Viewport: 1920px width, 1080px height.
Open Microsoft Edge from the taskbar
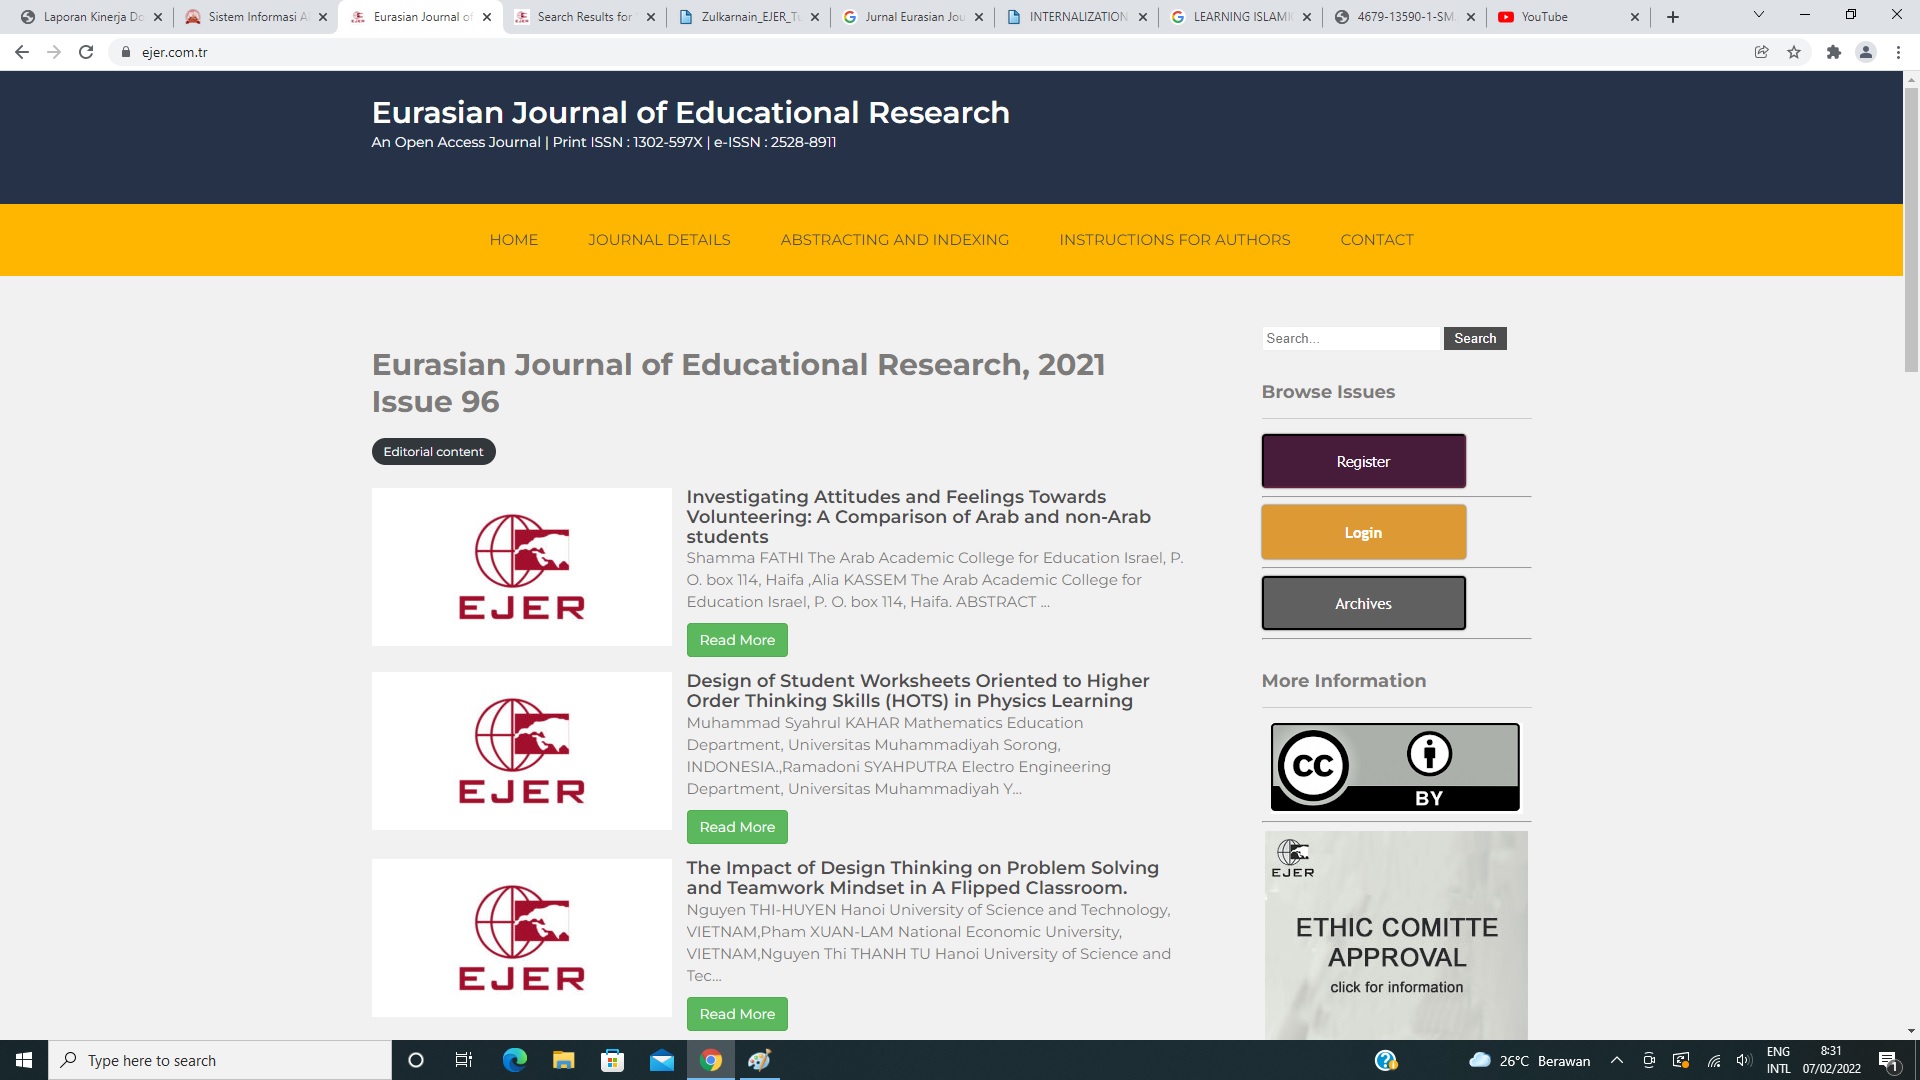[515, 1060]
